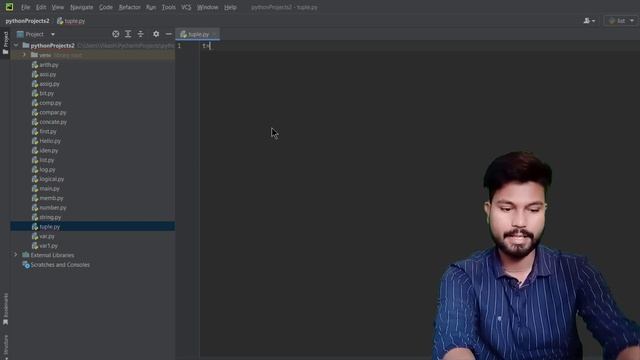
Task: Select logical.py in project tree
Action: (x=51, y=179)
